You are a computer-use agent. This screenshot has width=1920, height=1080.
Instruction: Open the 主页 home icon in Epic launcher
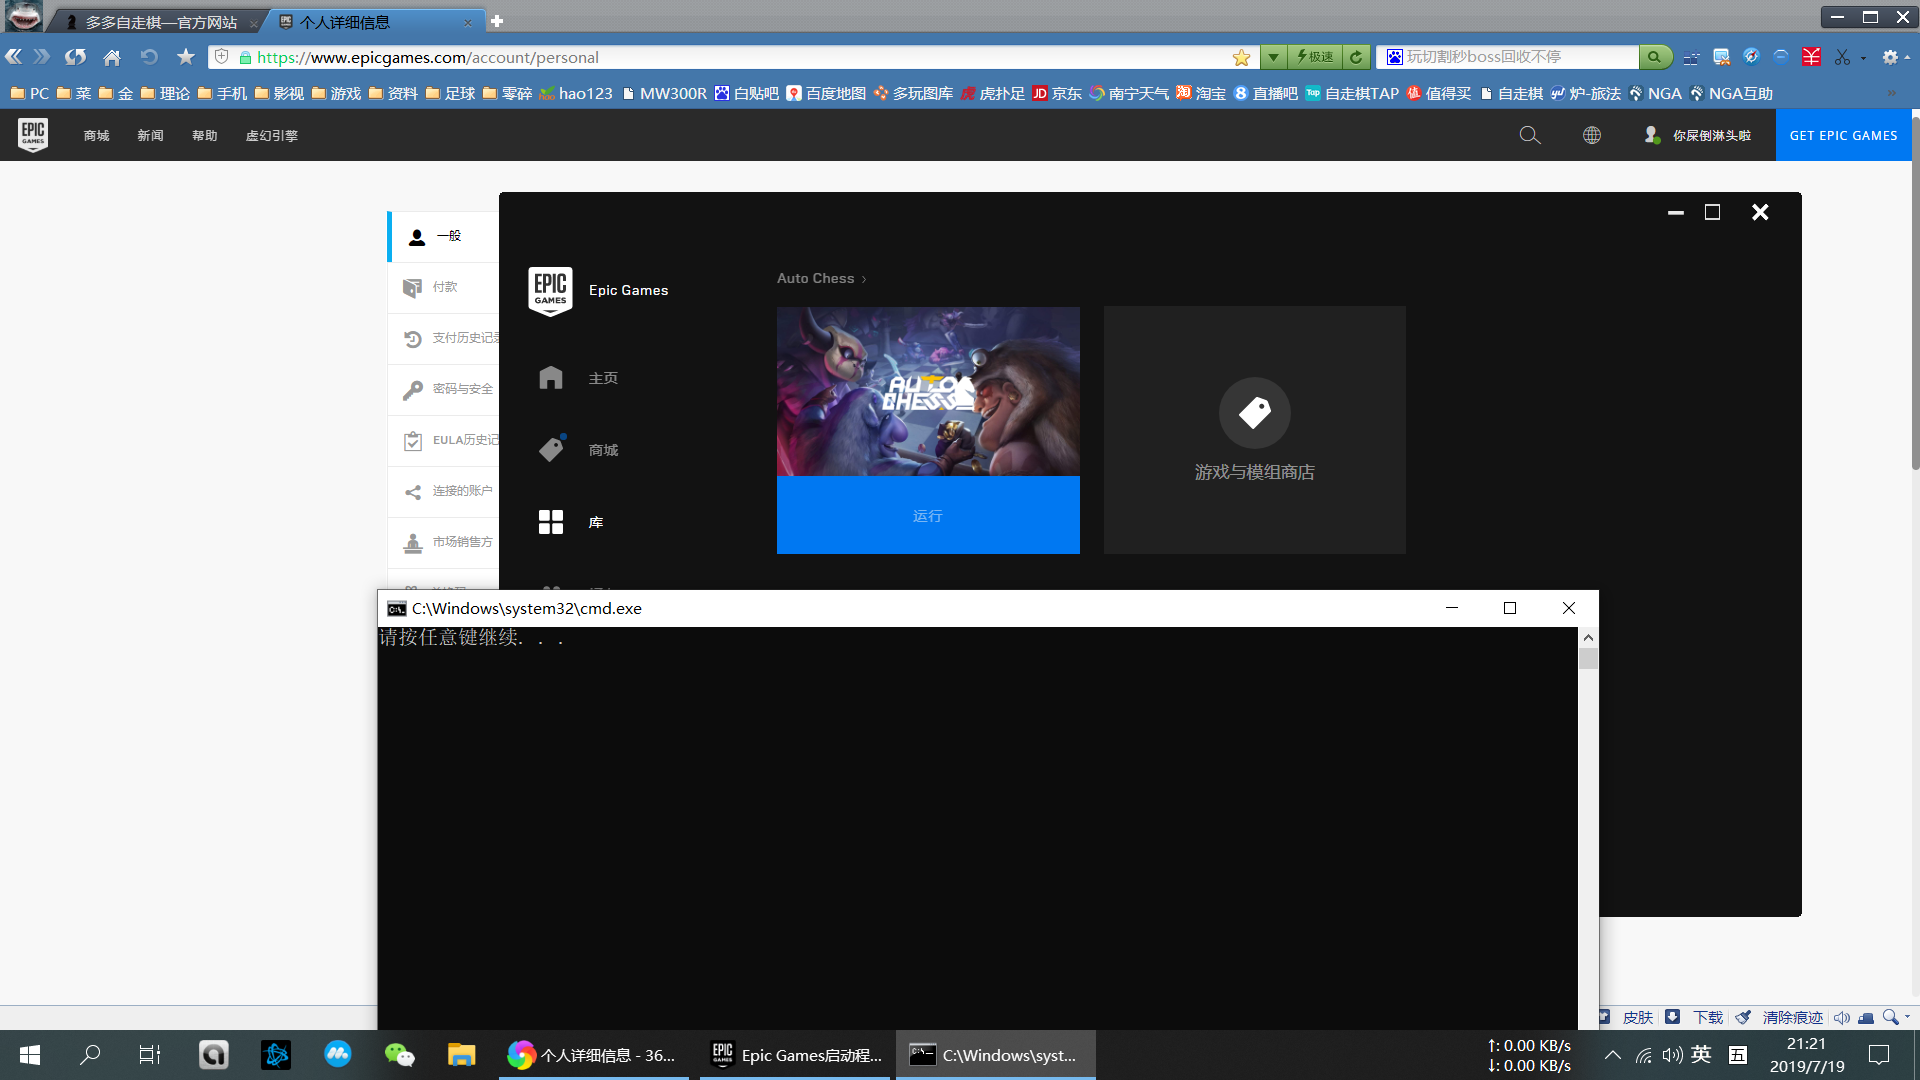tap(551, 377)
